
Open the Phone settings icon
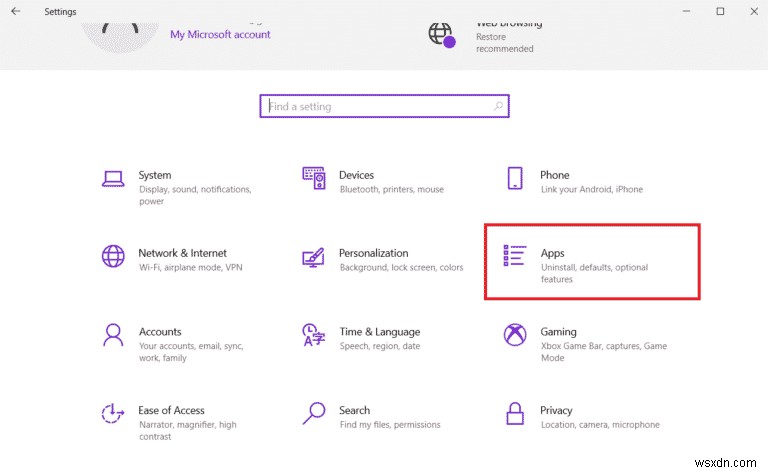pos(515,179)
